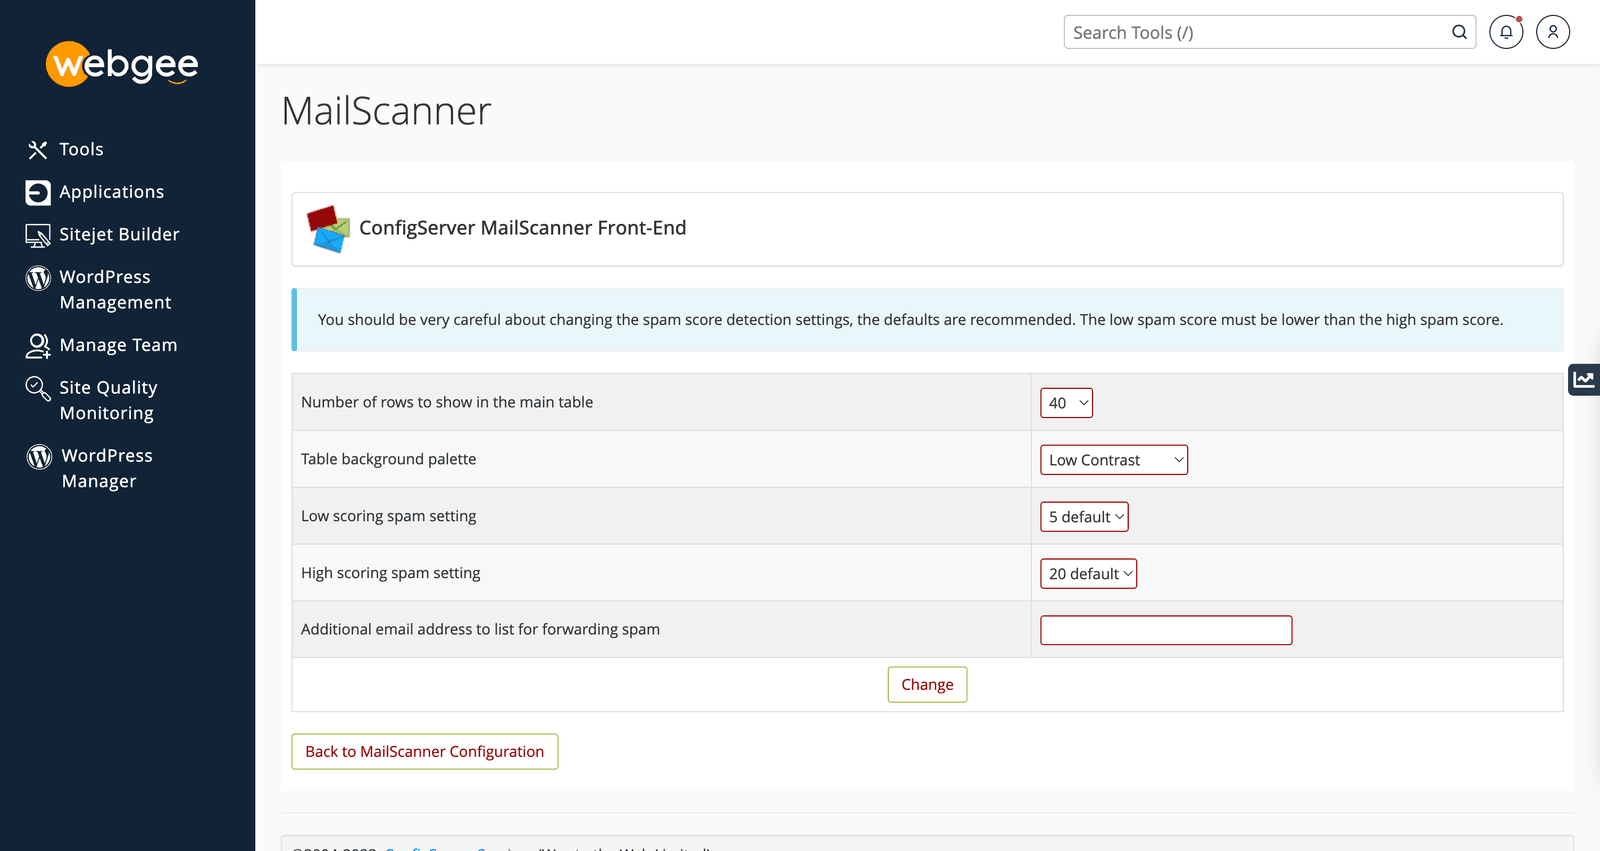1600x851 pixels.
Task: Open the high scoring spam dropdown
Action: click(1088, 574)
